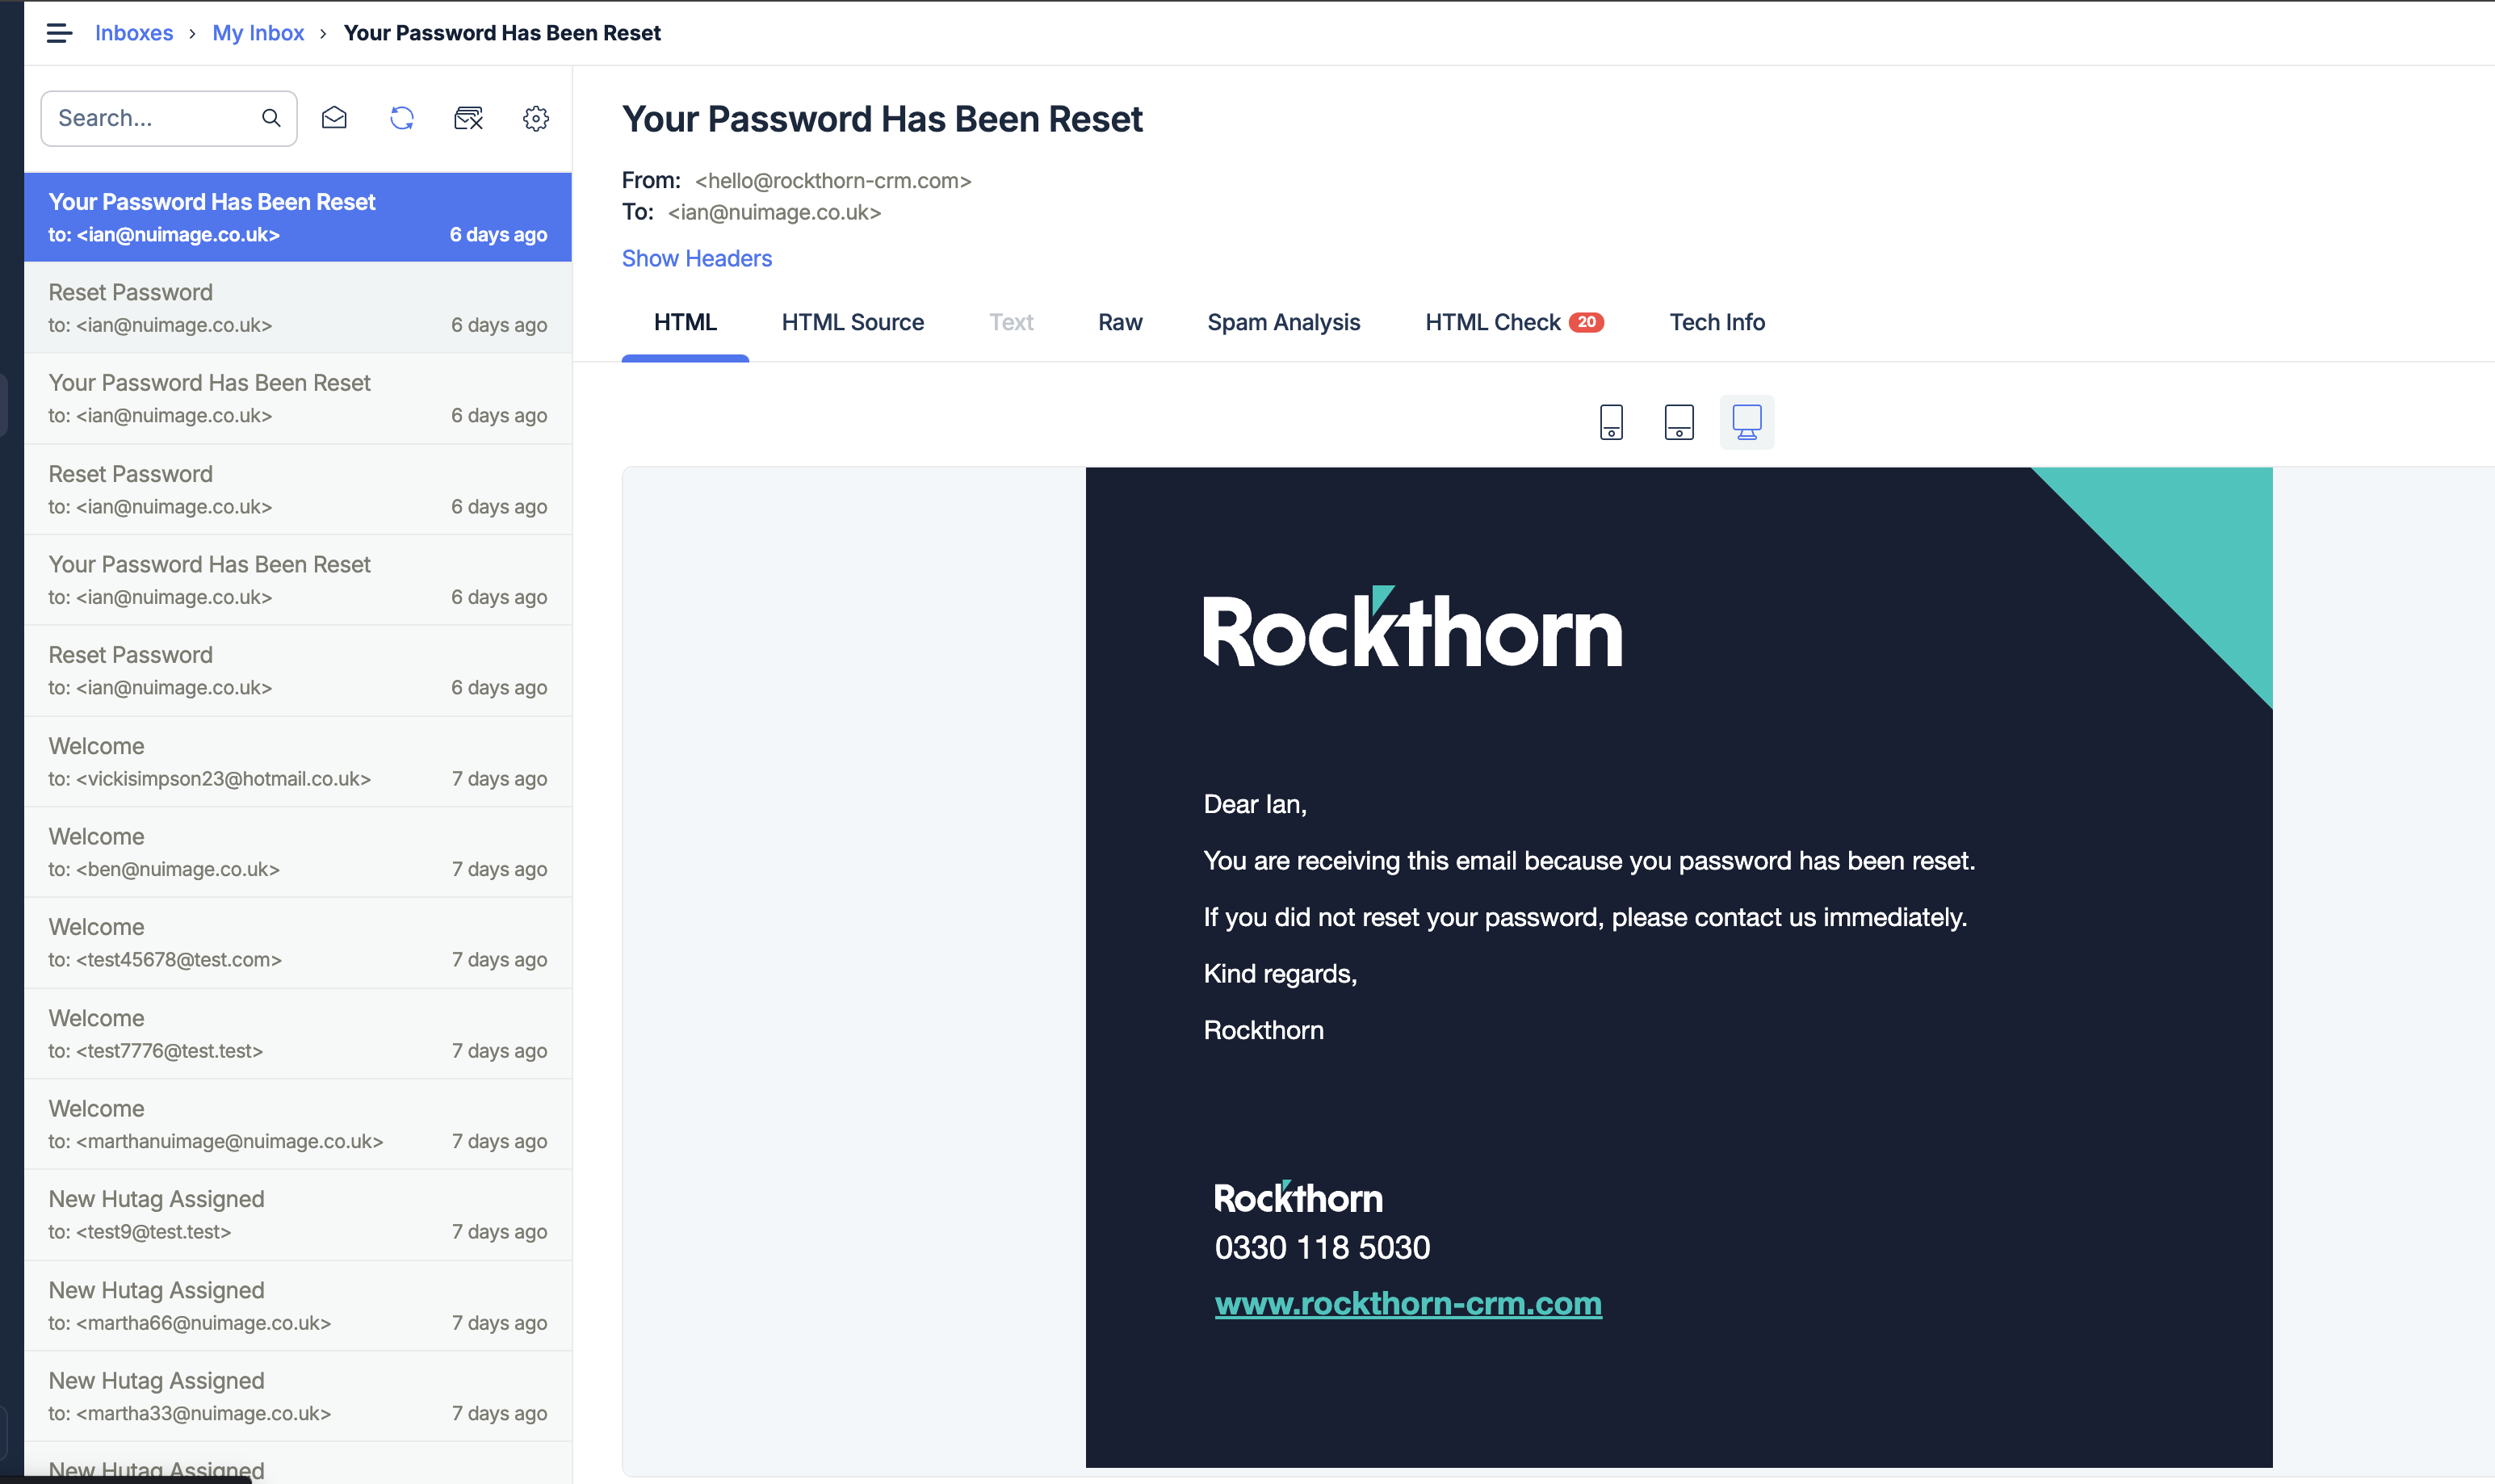
Task: Open the Raw tab
Action: click(x=1119, y=322)
